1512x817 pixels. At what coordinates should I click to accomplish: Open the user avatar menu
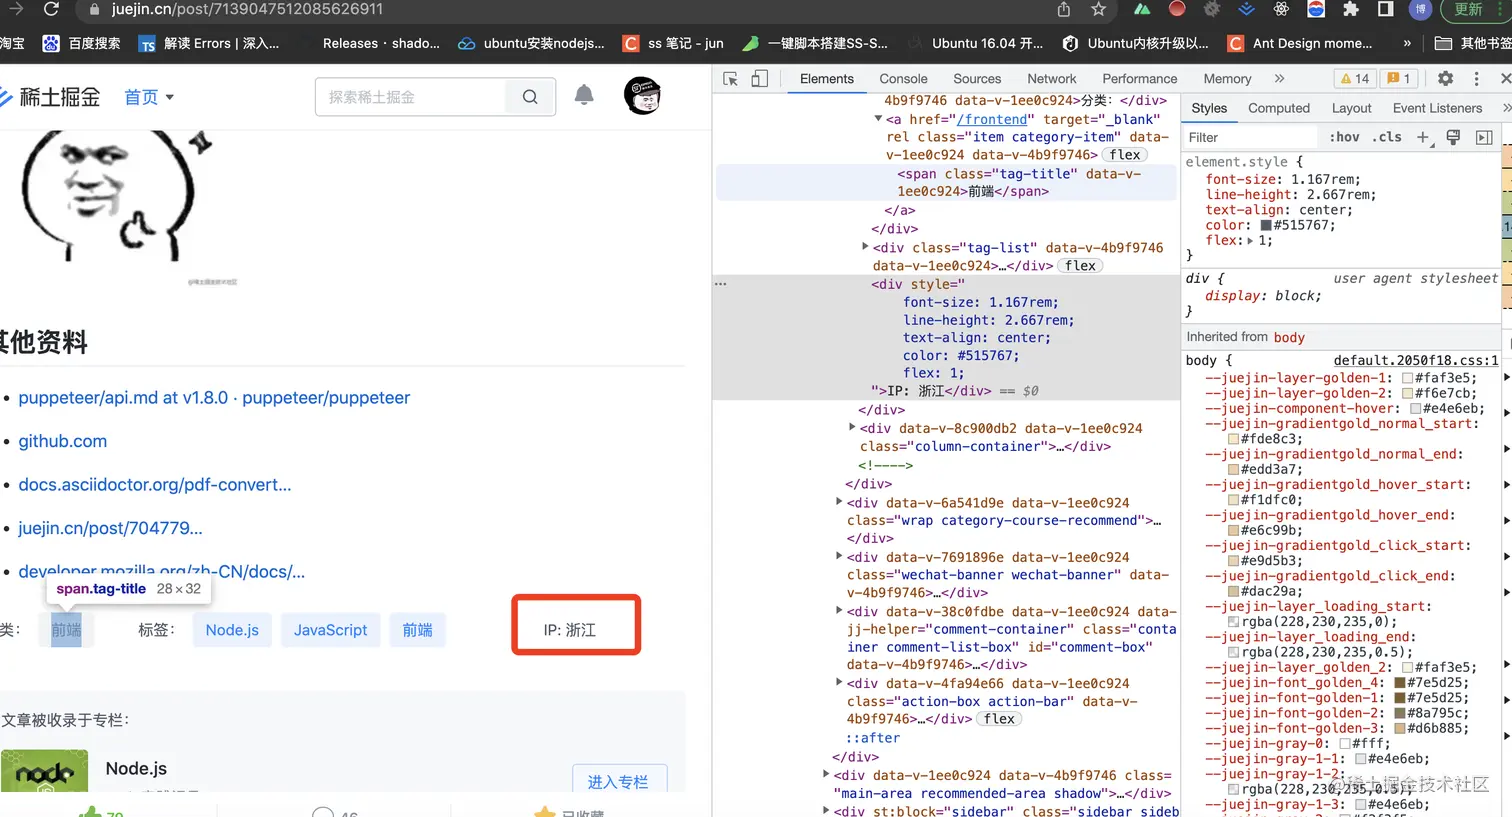[x=643, y=96]
